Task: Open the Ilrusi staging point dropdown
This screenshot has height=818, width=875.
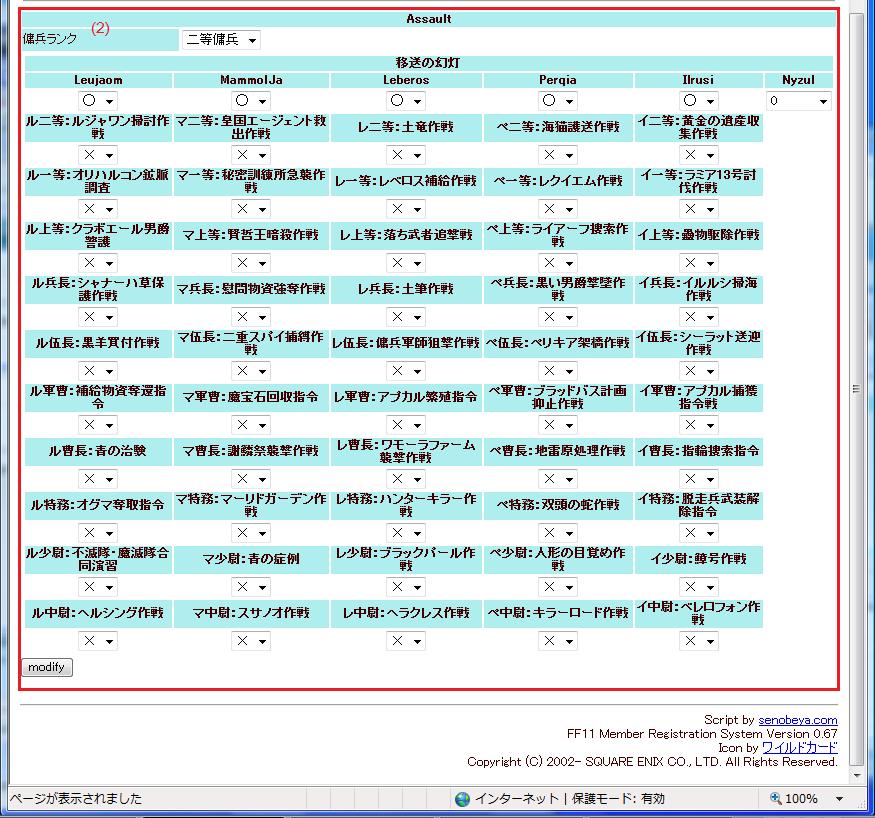Action: pyautogui.click(x=699, y=101)
